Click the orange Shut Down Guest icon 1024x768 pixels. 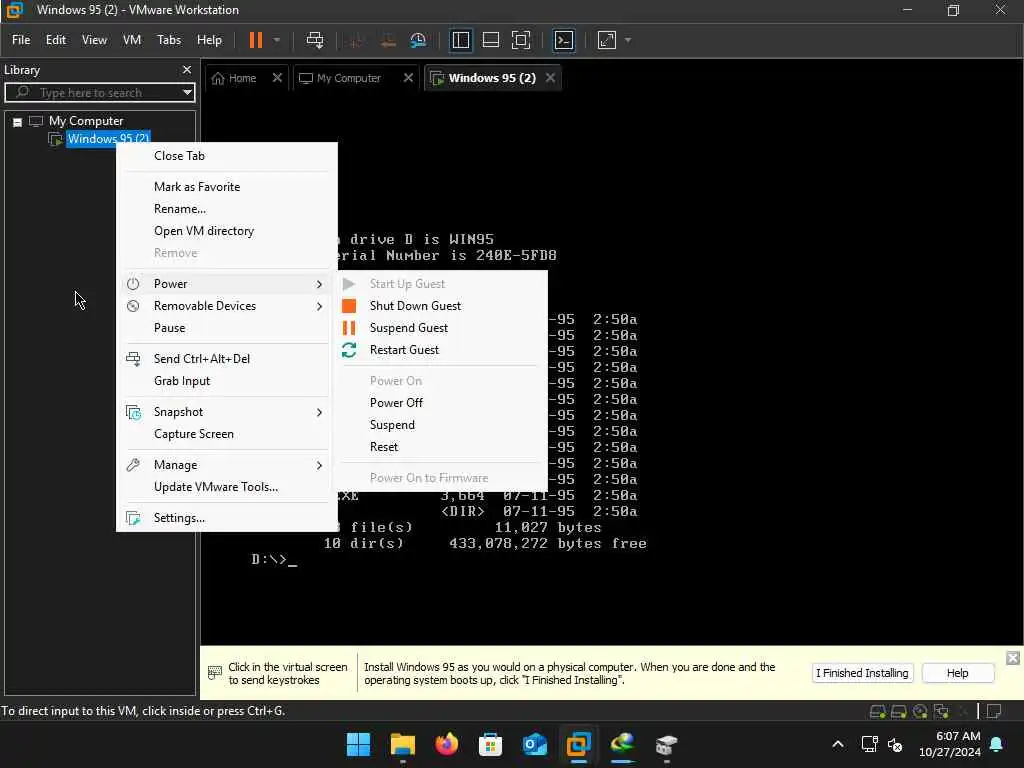(x=349, y=306)
